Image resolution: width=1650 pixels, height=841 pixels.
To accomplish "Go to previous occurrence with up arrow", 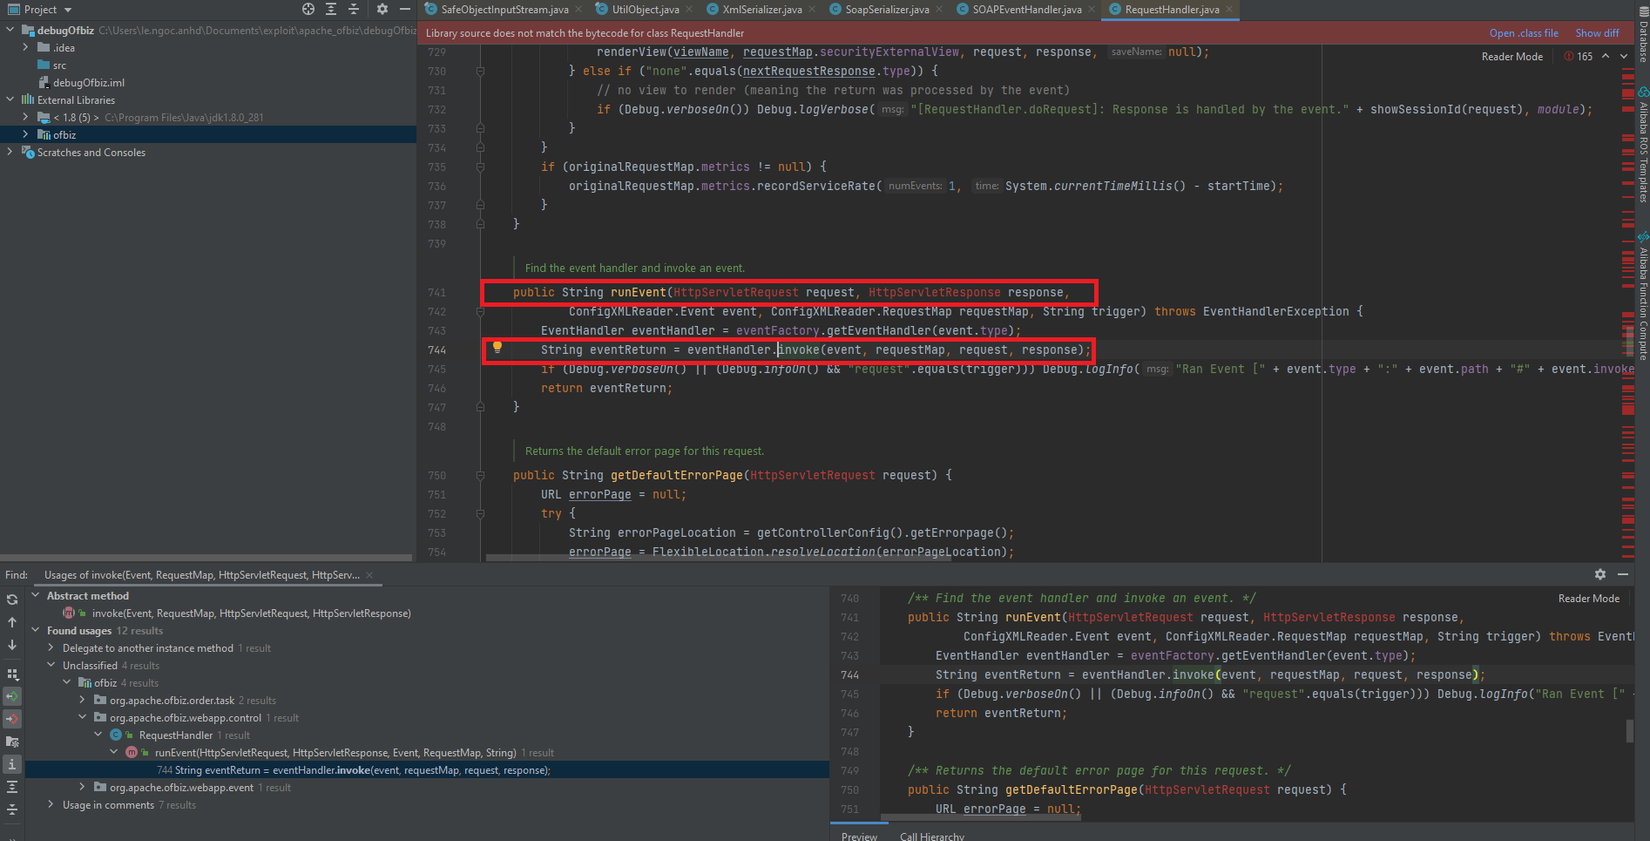I will [x=12, y=622].
